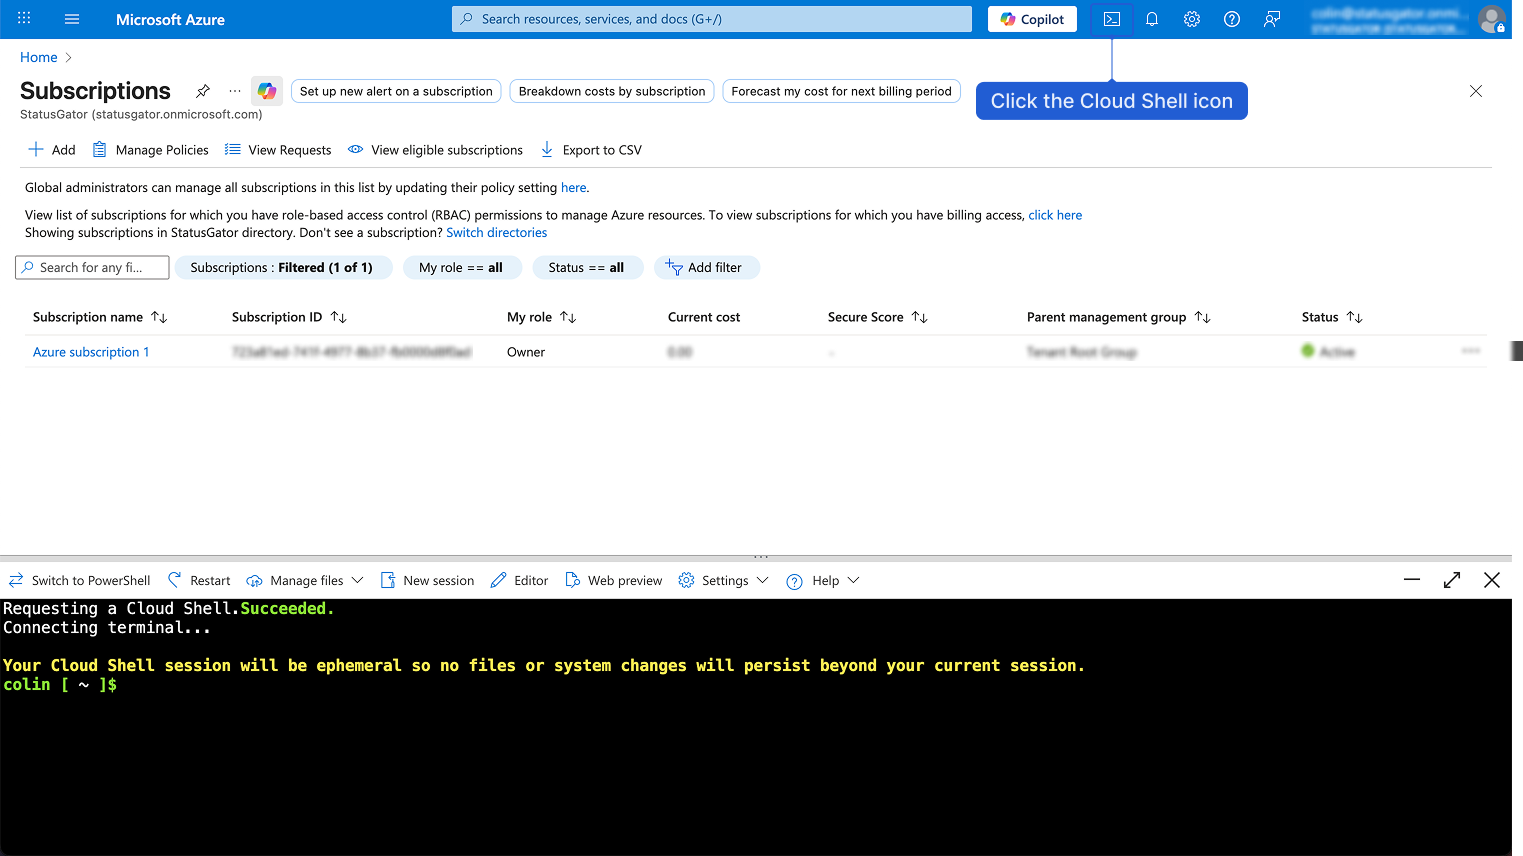Viewport: 1523px width, 856px height.
Task: Select Forecast my cost for next billing period
Action: [x=841, y=91]
